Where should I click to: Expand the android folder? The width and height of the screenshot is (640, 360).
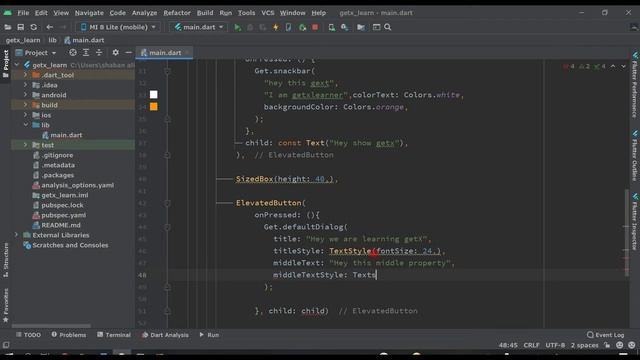(25, 95)
